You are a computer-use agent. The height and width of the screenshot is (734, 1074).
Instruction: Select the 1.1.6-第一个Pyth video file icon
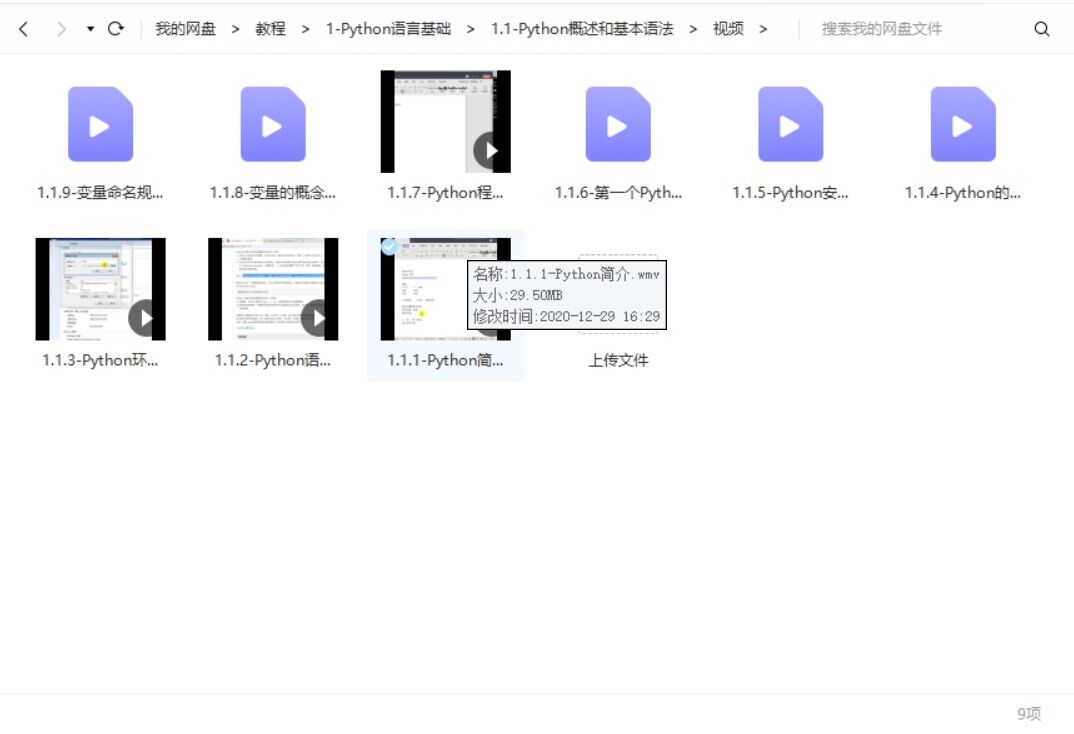[x=618, y=124]
